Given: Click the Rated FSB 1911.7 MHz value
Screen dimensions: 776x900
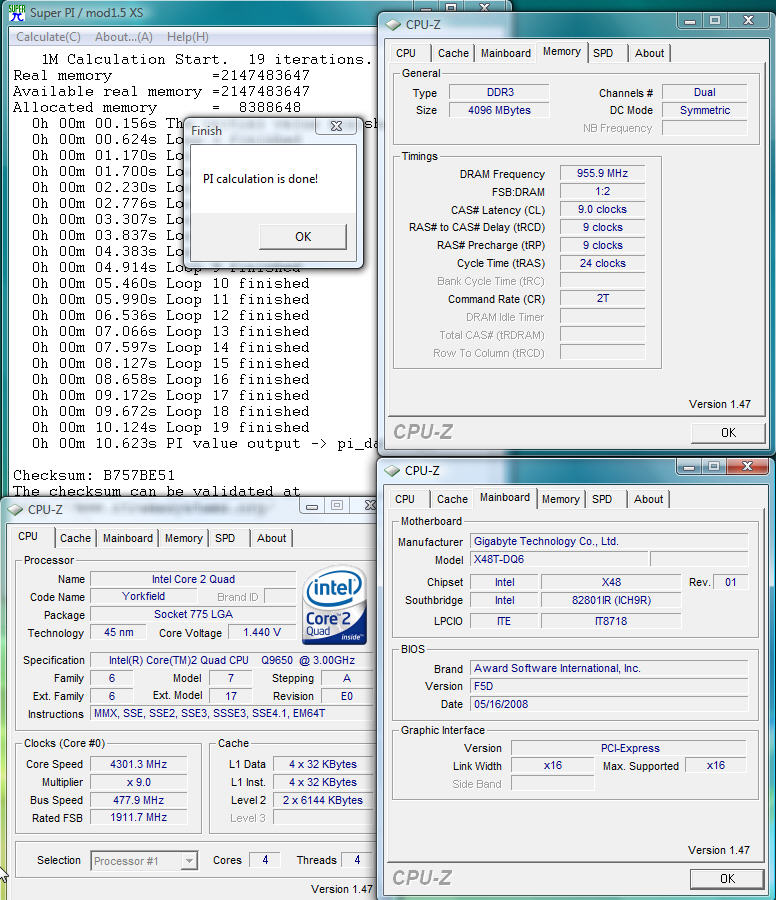Looking at the screenshot, I should click(x=139, y=817).
